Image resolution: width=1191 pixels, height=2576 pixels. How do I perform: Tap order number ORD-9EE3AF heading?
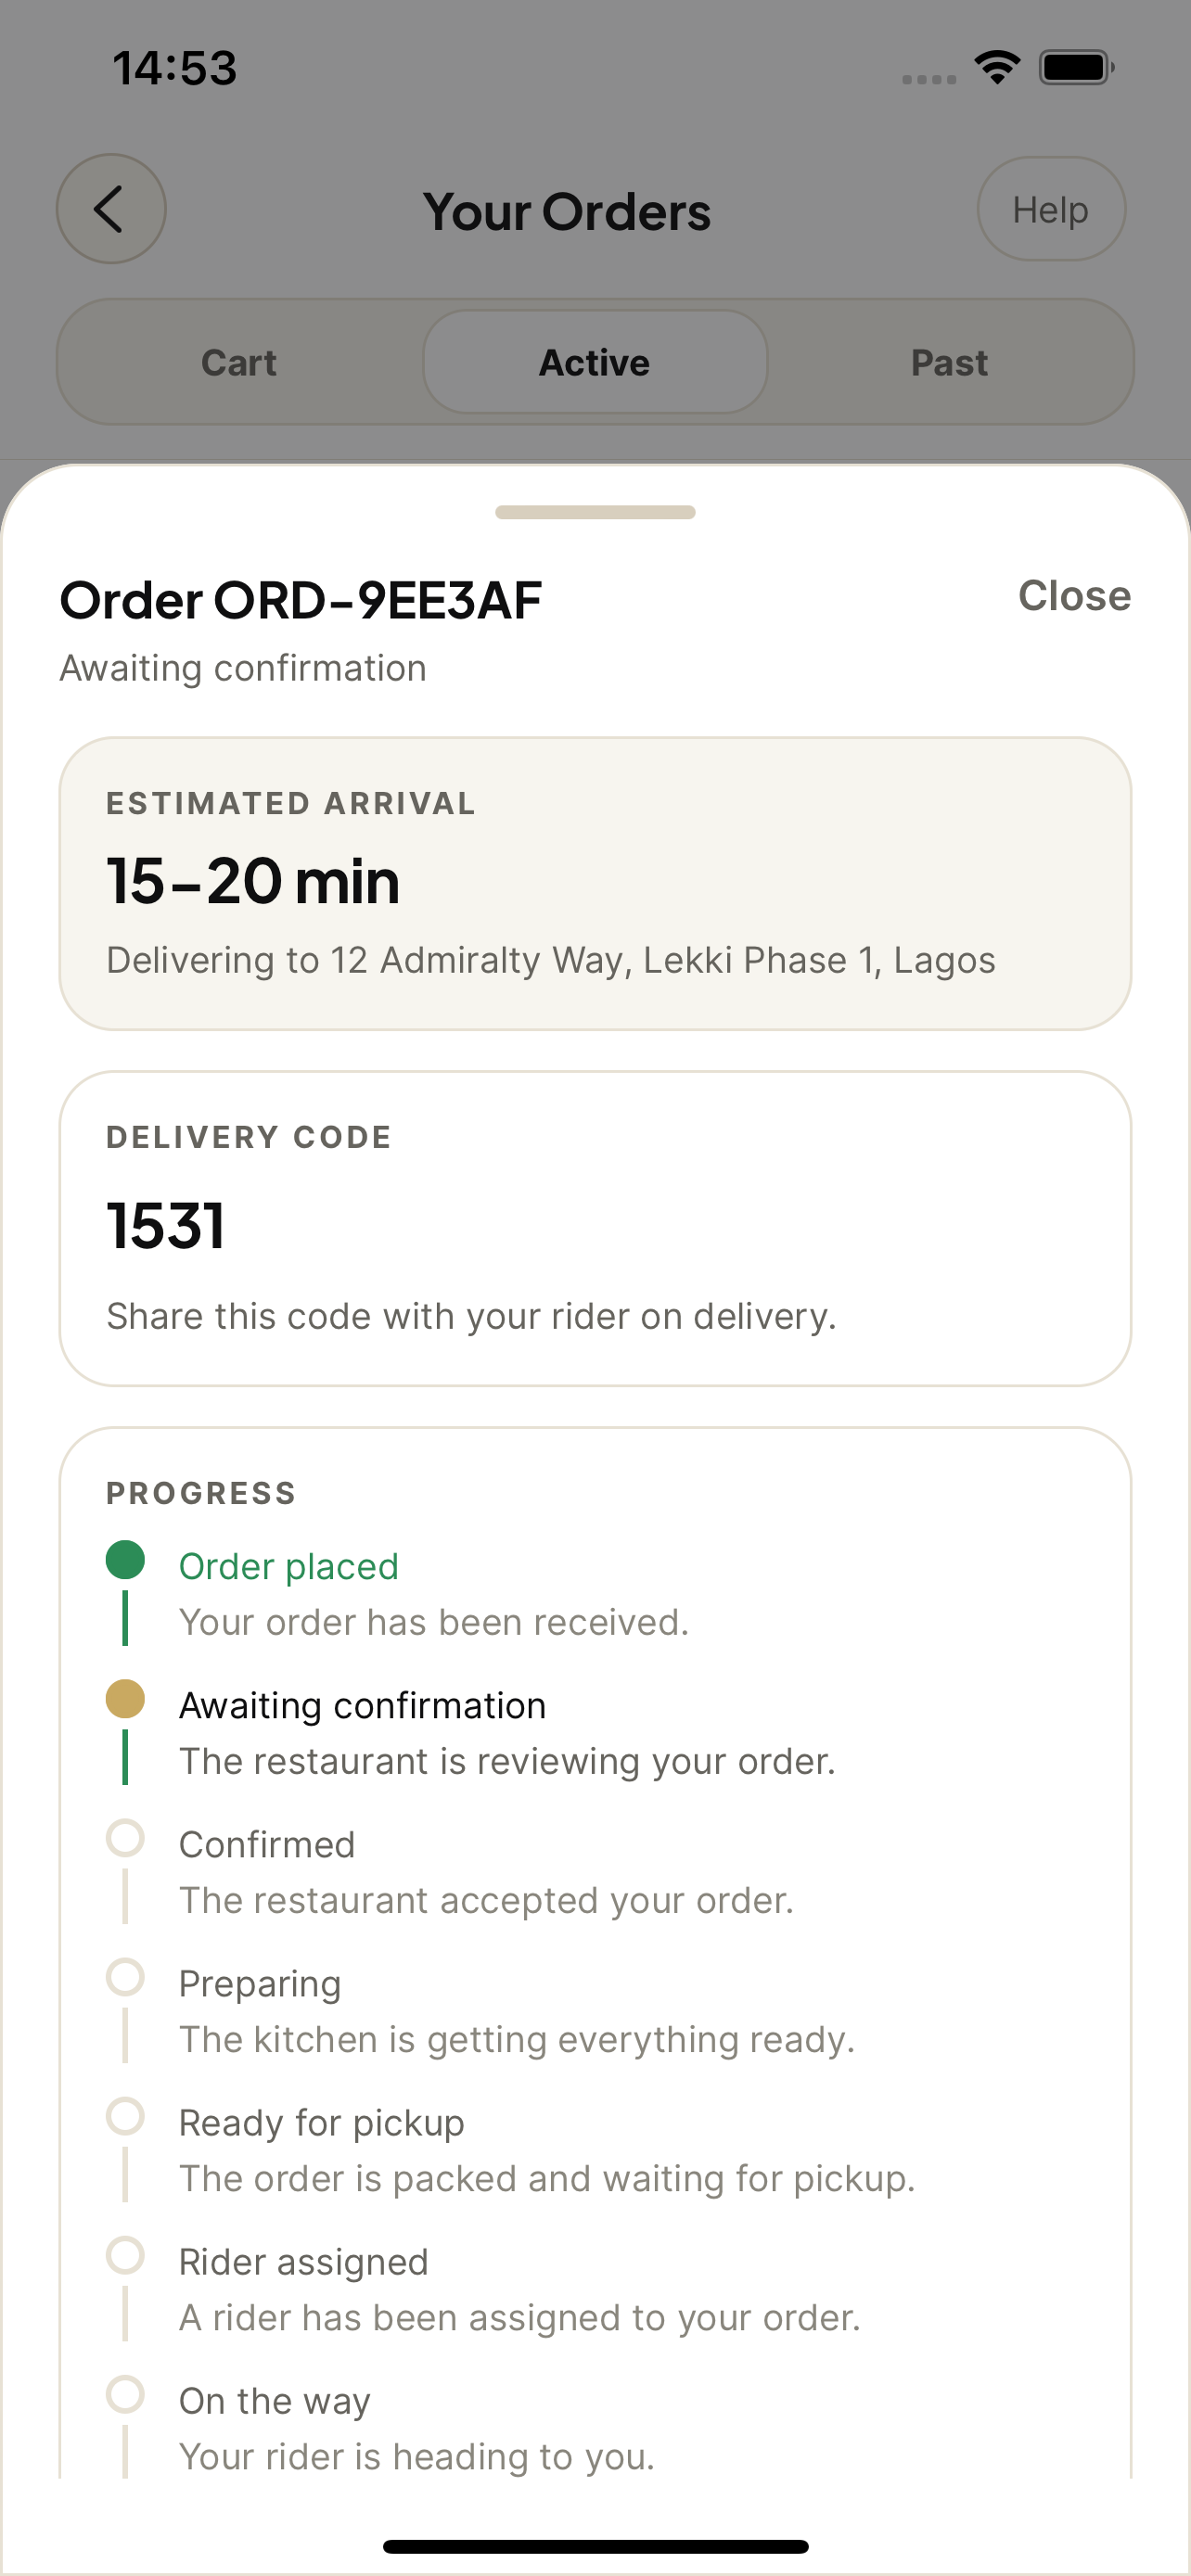(x=300, y=600)
